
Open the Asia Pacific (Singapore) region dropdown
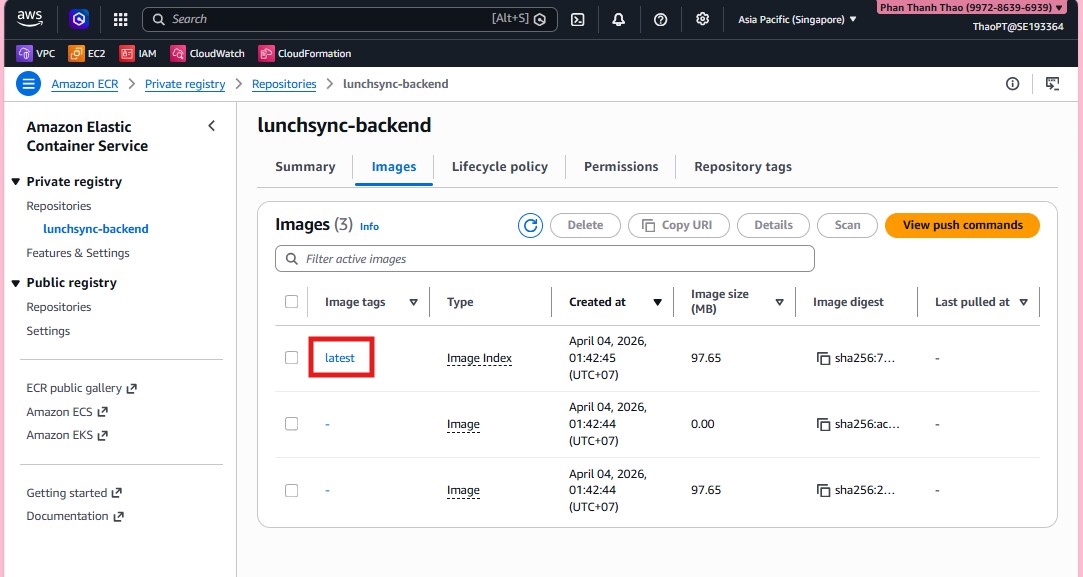pyautogui.click(x=797, y=19)
